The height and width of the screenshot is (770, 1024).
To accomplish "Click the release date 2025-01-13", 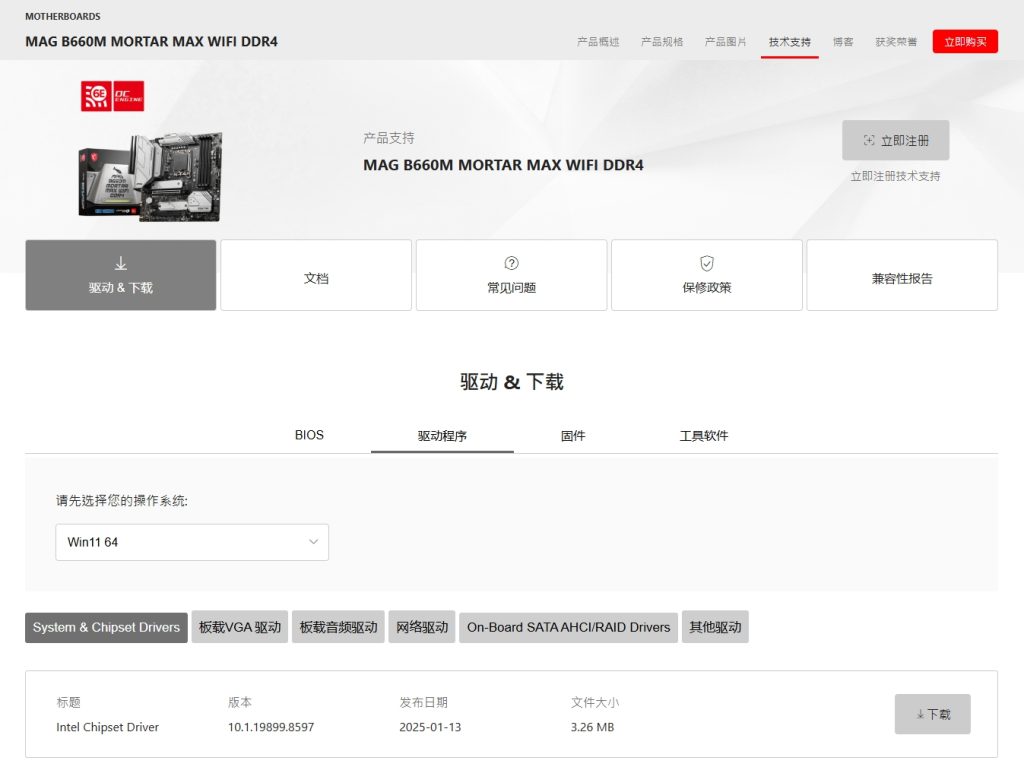I will 430,727.
